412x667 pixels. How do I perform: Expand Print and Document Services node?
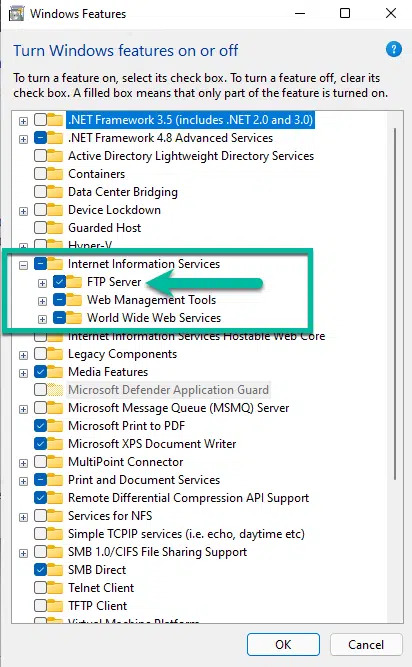tap(23, 481)
